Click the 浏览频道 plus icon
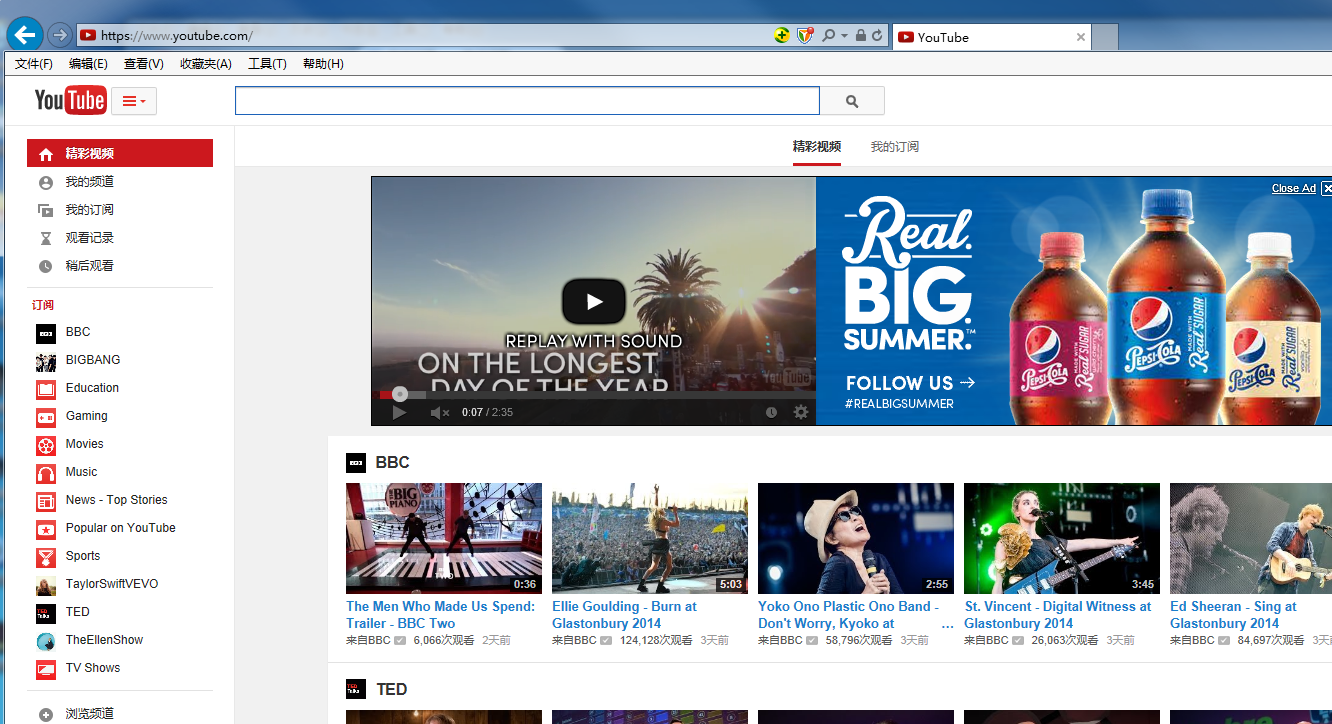The width and height of the screenshot is (1332, 724). [x=46, y=714]
